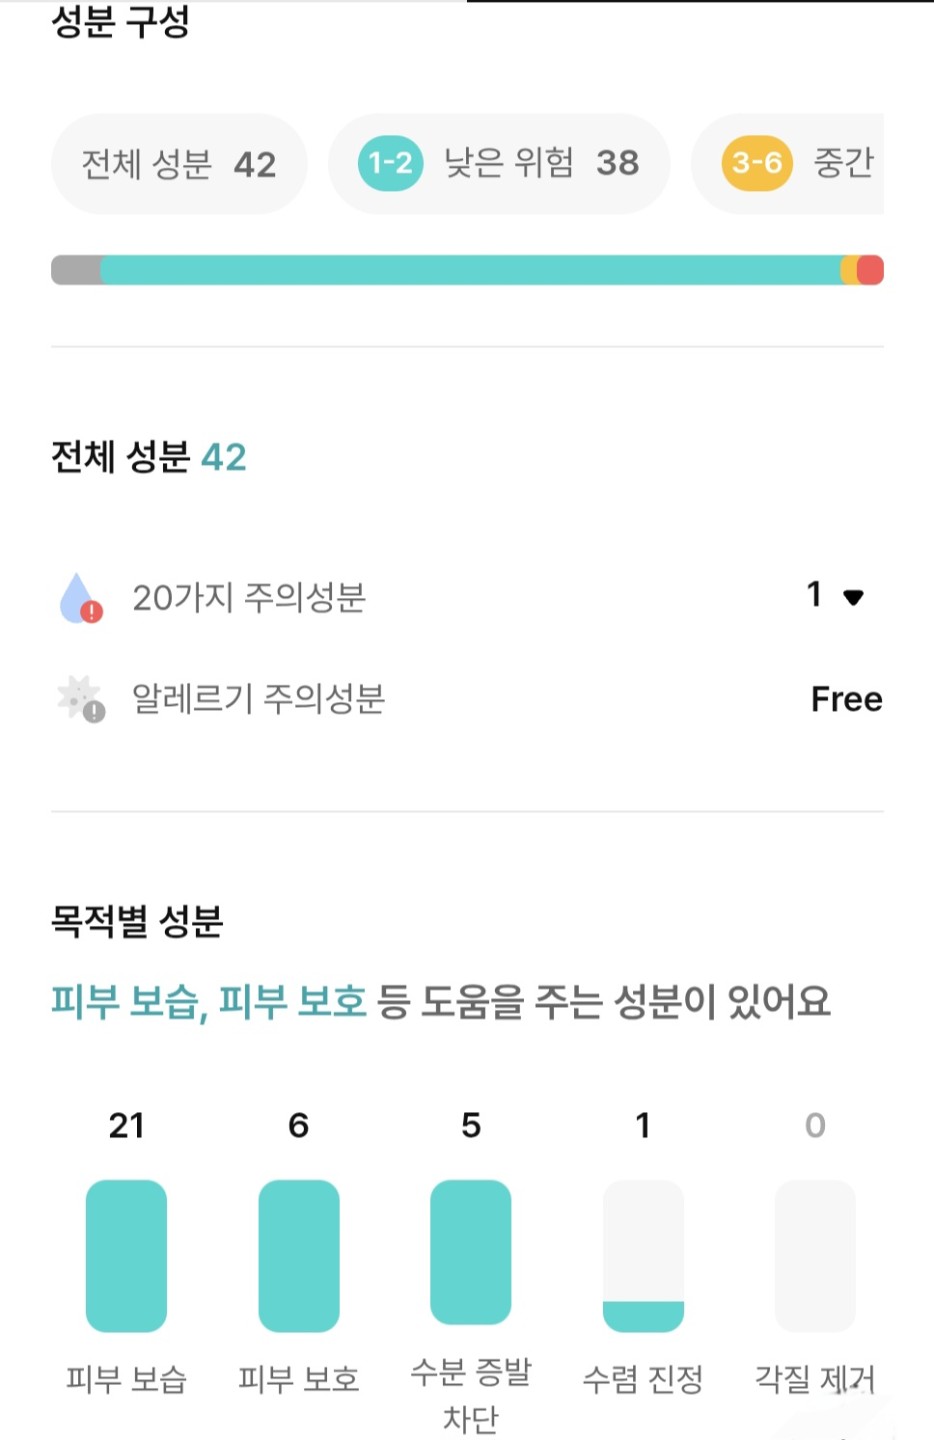Select the 전체 성분 42 filter chip
The height and width of the screenshot is (1440, 934).
point(178,164)
